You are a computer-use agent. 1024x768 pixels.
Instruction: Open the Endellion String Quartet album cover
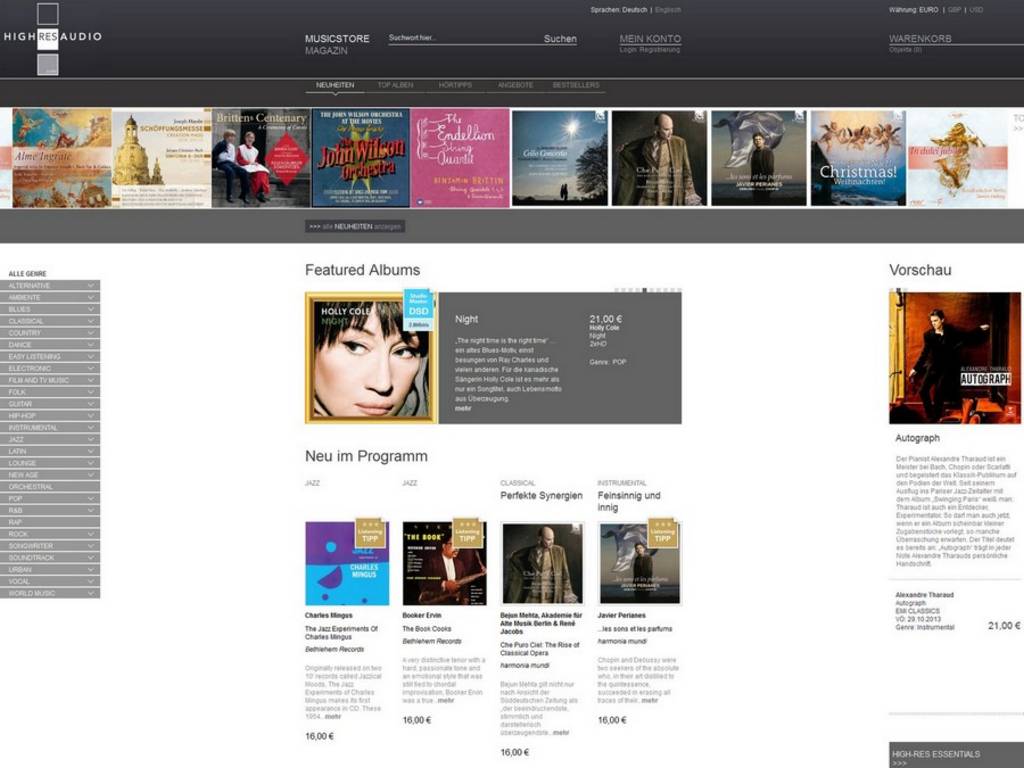click(460, 158)
